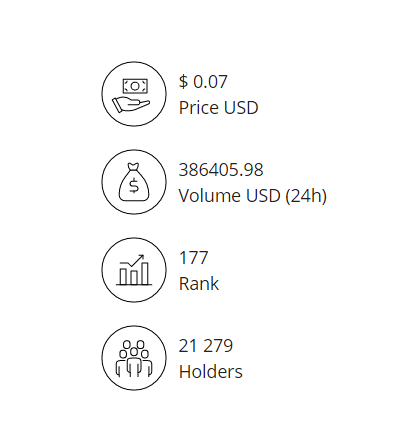
Task: Click the group of people holders icon
Action: (134, 358)
